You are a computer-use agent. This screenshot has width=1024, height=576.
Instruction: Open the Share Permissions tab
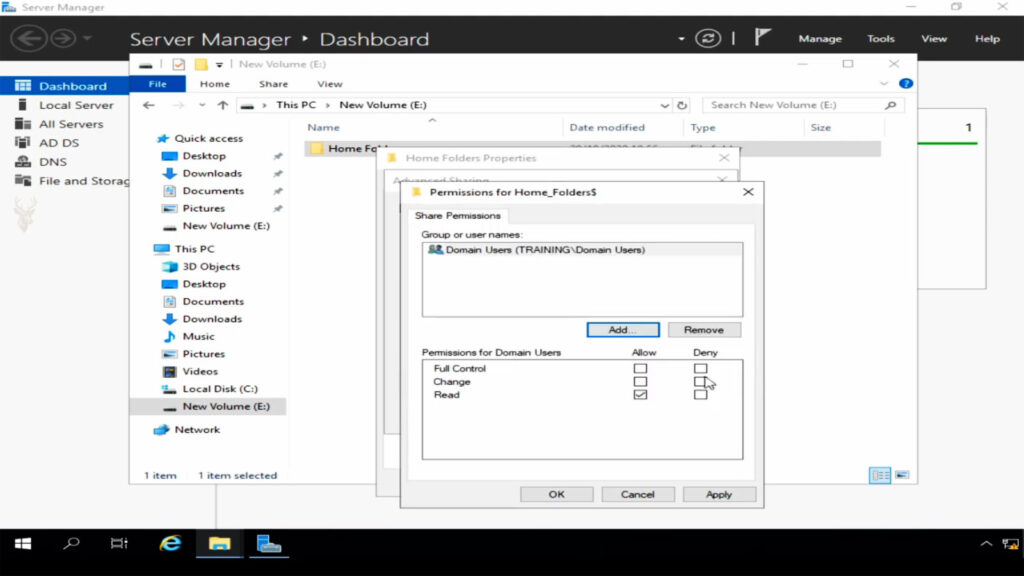pos(458,216)
